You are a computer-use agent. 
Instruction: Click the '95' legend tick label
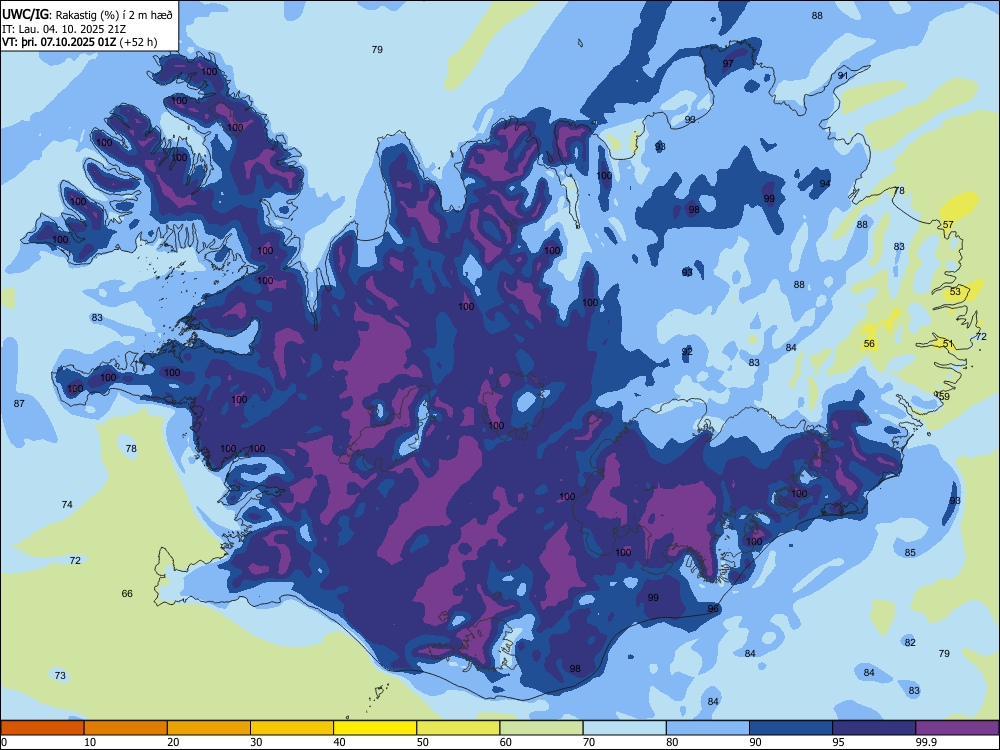[839, 742]
